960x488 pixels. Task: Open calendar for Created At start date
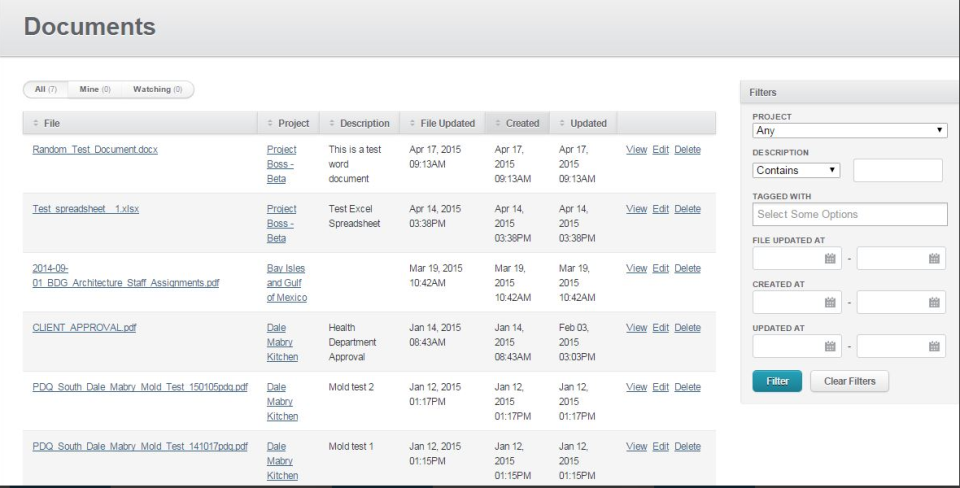[x=830, y=302]
